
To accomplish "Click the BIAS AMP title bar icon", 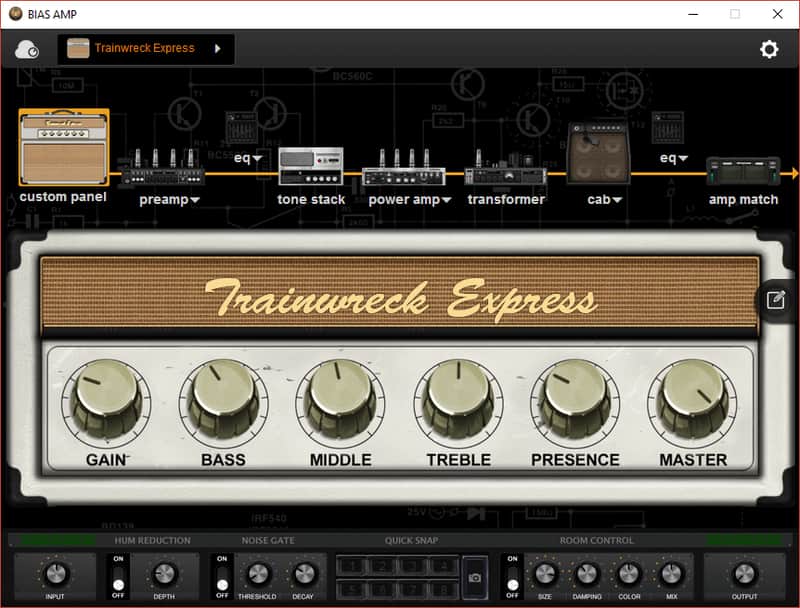I will pyautogui.click(x=16, y=14).
